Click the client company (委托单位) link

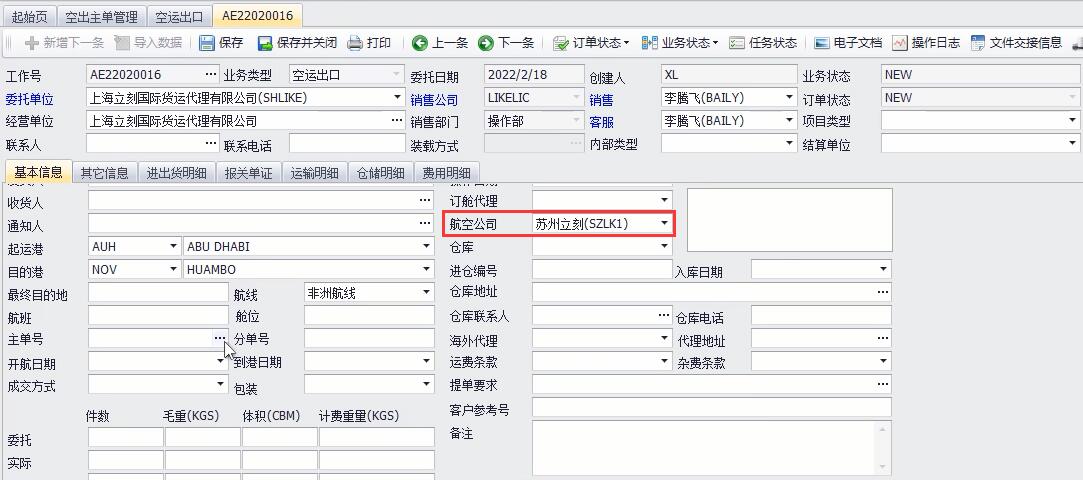point(30,99)
